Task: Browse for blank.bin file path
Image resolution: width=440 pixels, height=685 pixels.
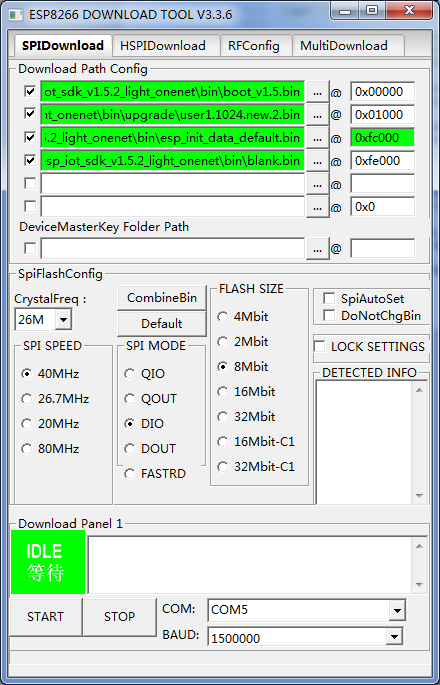Action: (x=317, y=161)
